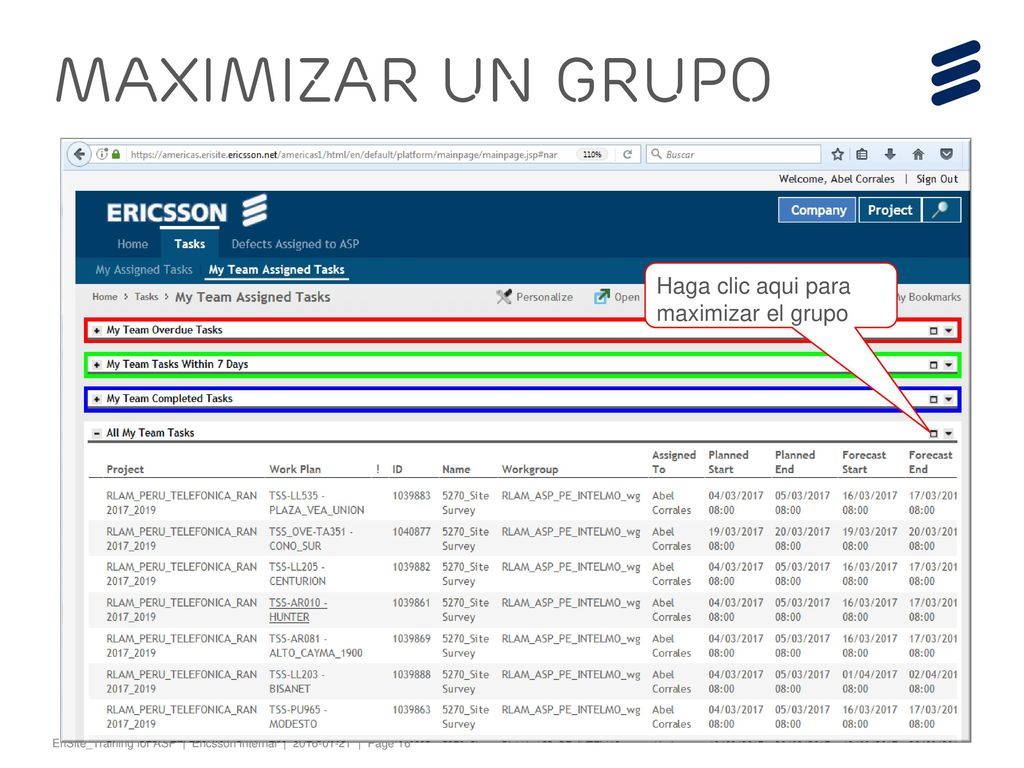Click the Personalize tools icon
Screen dimensions: 1024x768
[x=504, y=297]
